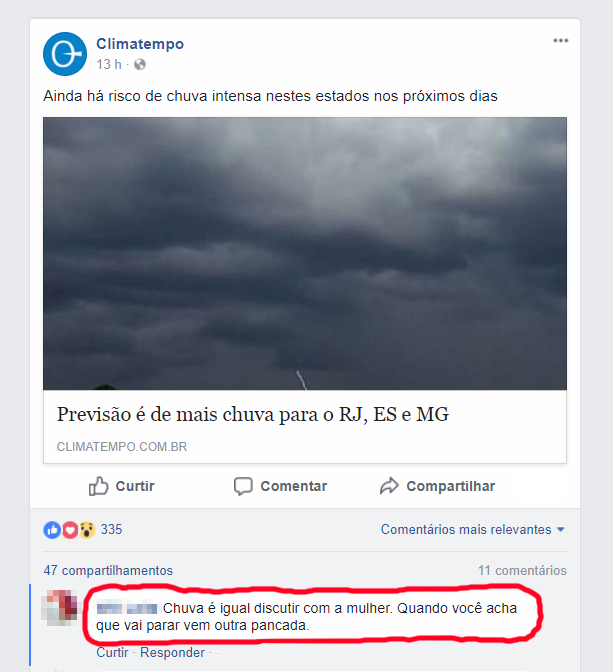
Task: Click Responder under the circled comment
Action: (x=172, y=652)
